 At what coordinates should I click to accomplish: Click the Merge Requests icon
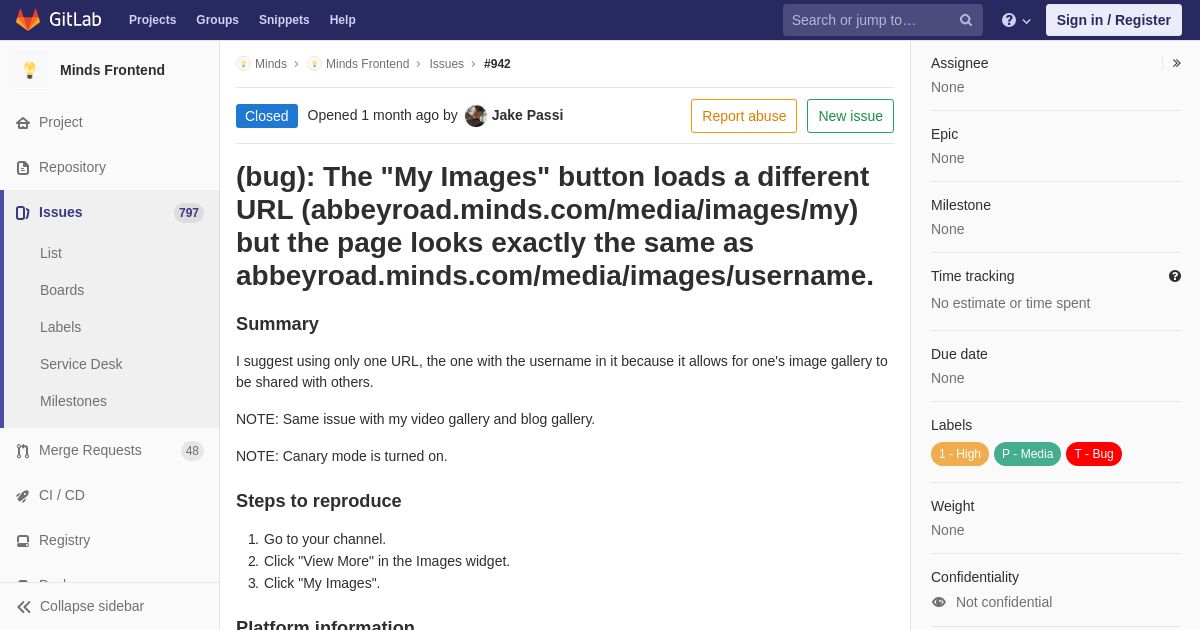point(23,451)
